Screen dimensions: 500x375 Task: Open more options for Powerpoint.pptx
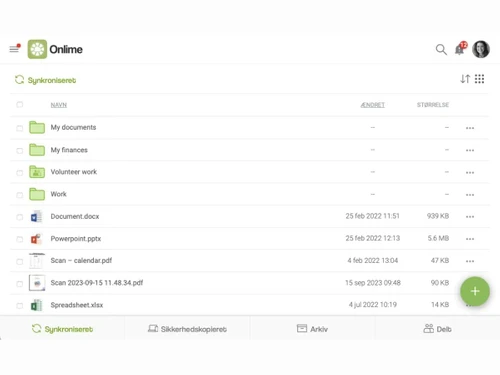coord(470,239)
